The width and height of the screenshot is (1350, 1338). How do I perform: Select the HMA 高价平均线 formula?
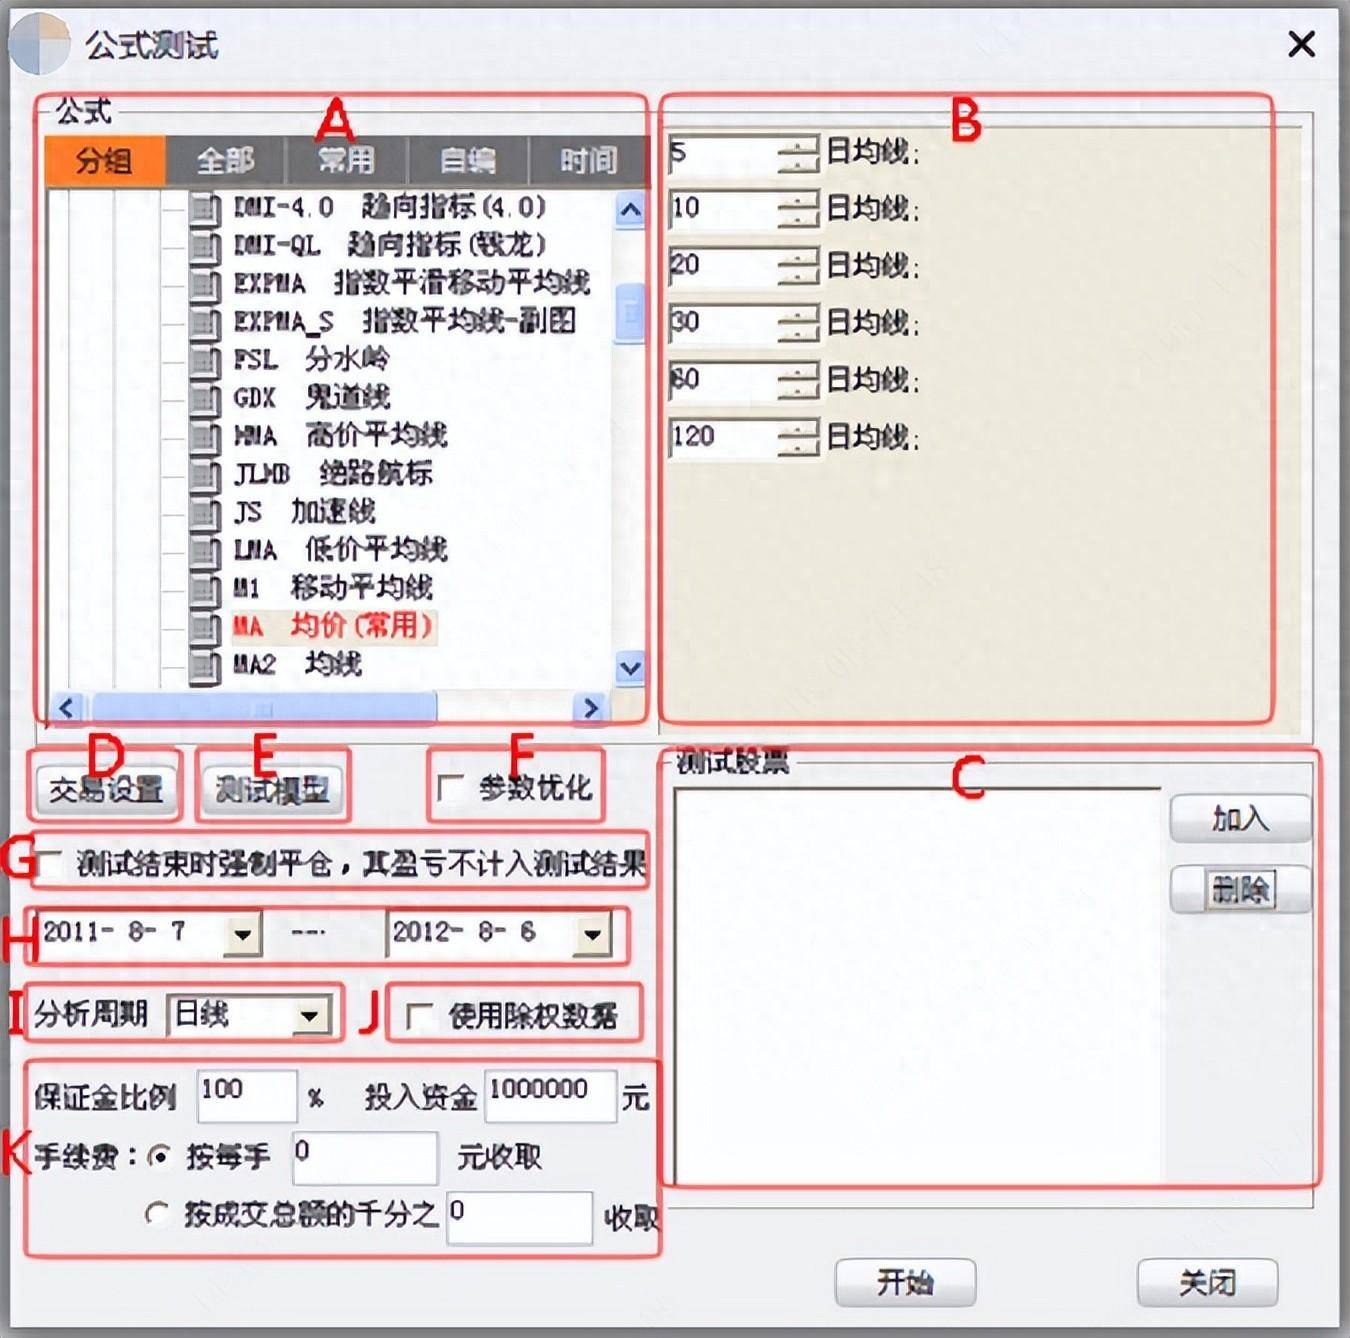(x=340, y=435)
